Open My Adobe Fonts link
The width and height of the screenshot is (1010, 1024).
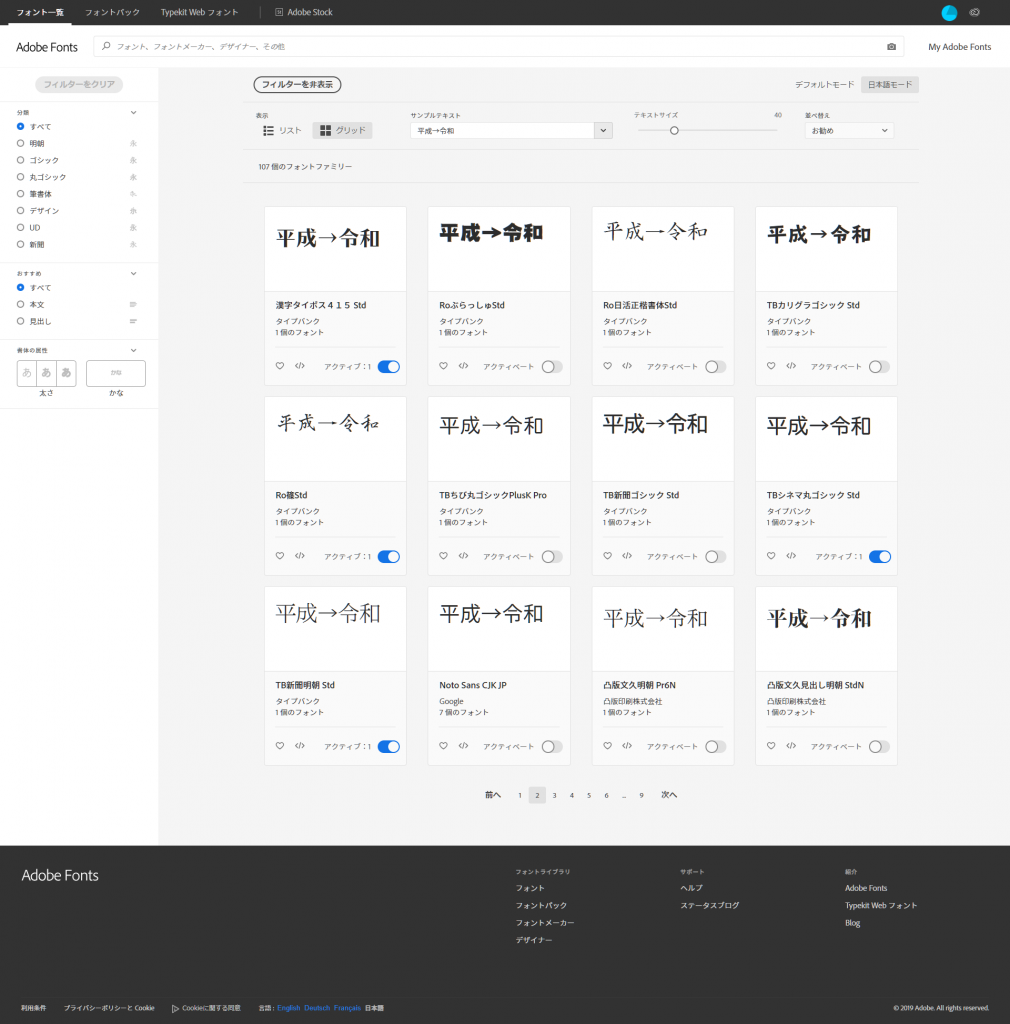(x=960, y=47)
